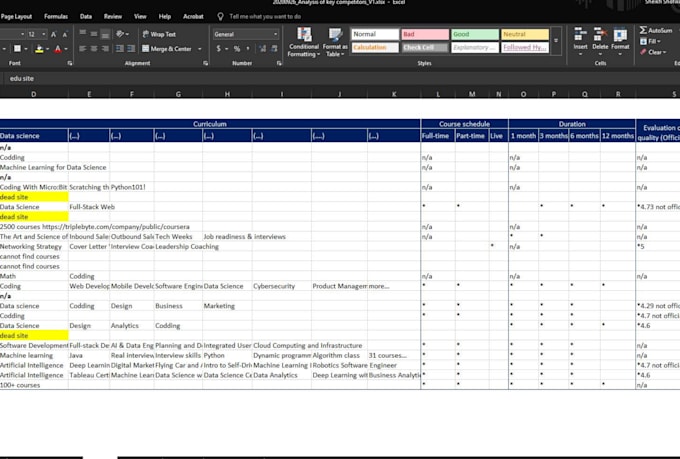Viewport: 680px width, 459px height.
Task: Open borders dropdown arrow
Action: (26, 49)
